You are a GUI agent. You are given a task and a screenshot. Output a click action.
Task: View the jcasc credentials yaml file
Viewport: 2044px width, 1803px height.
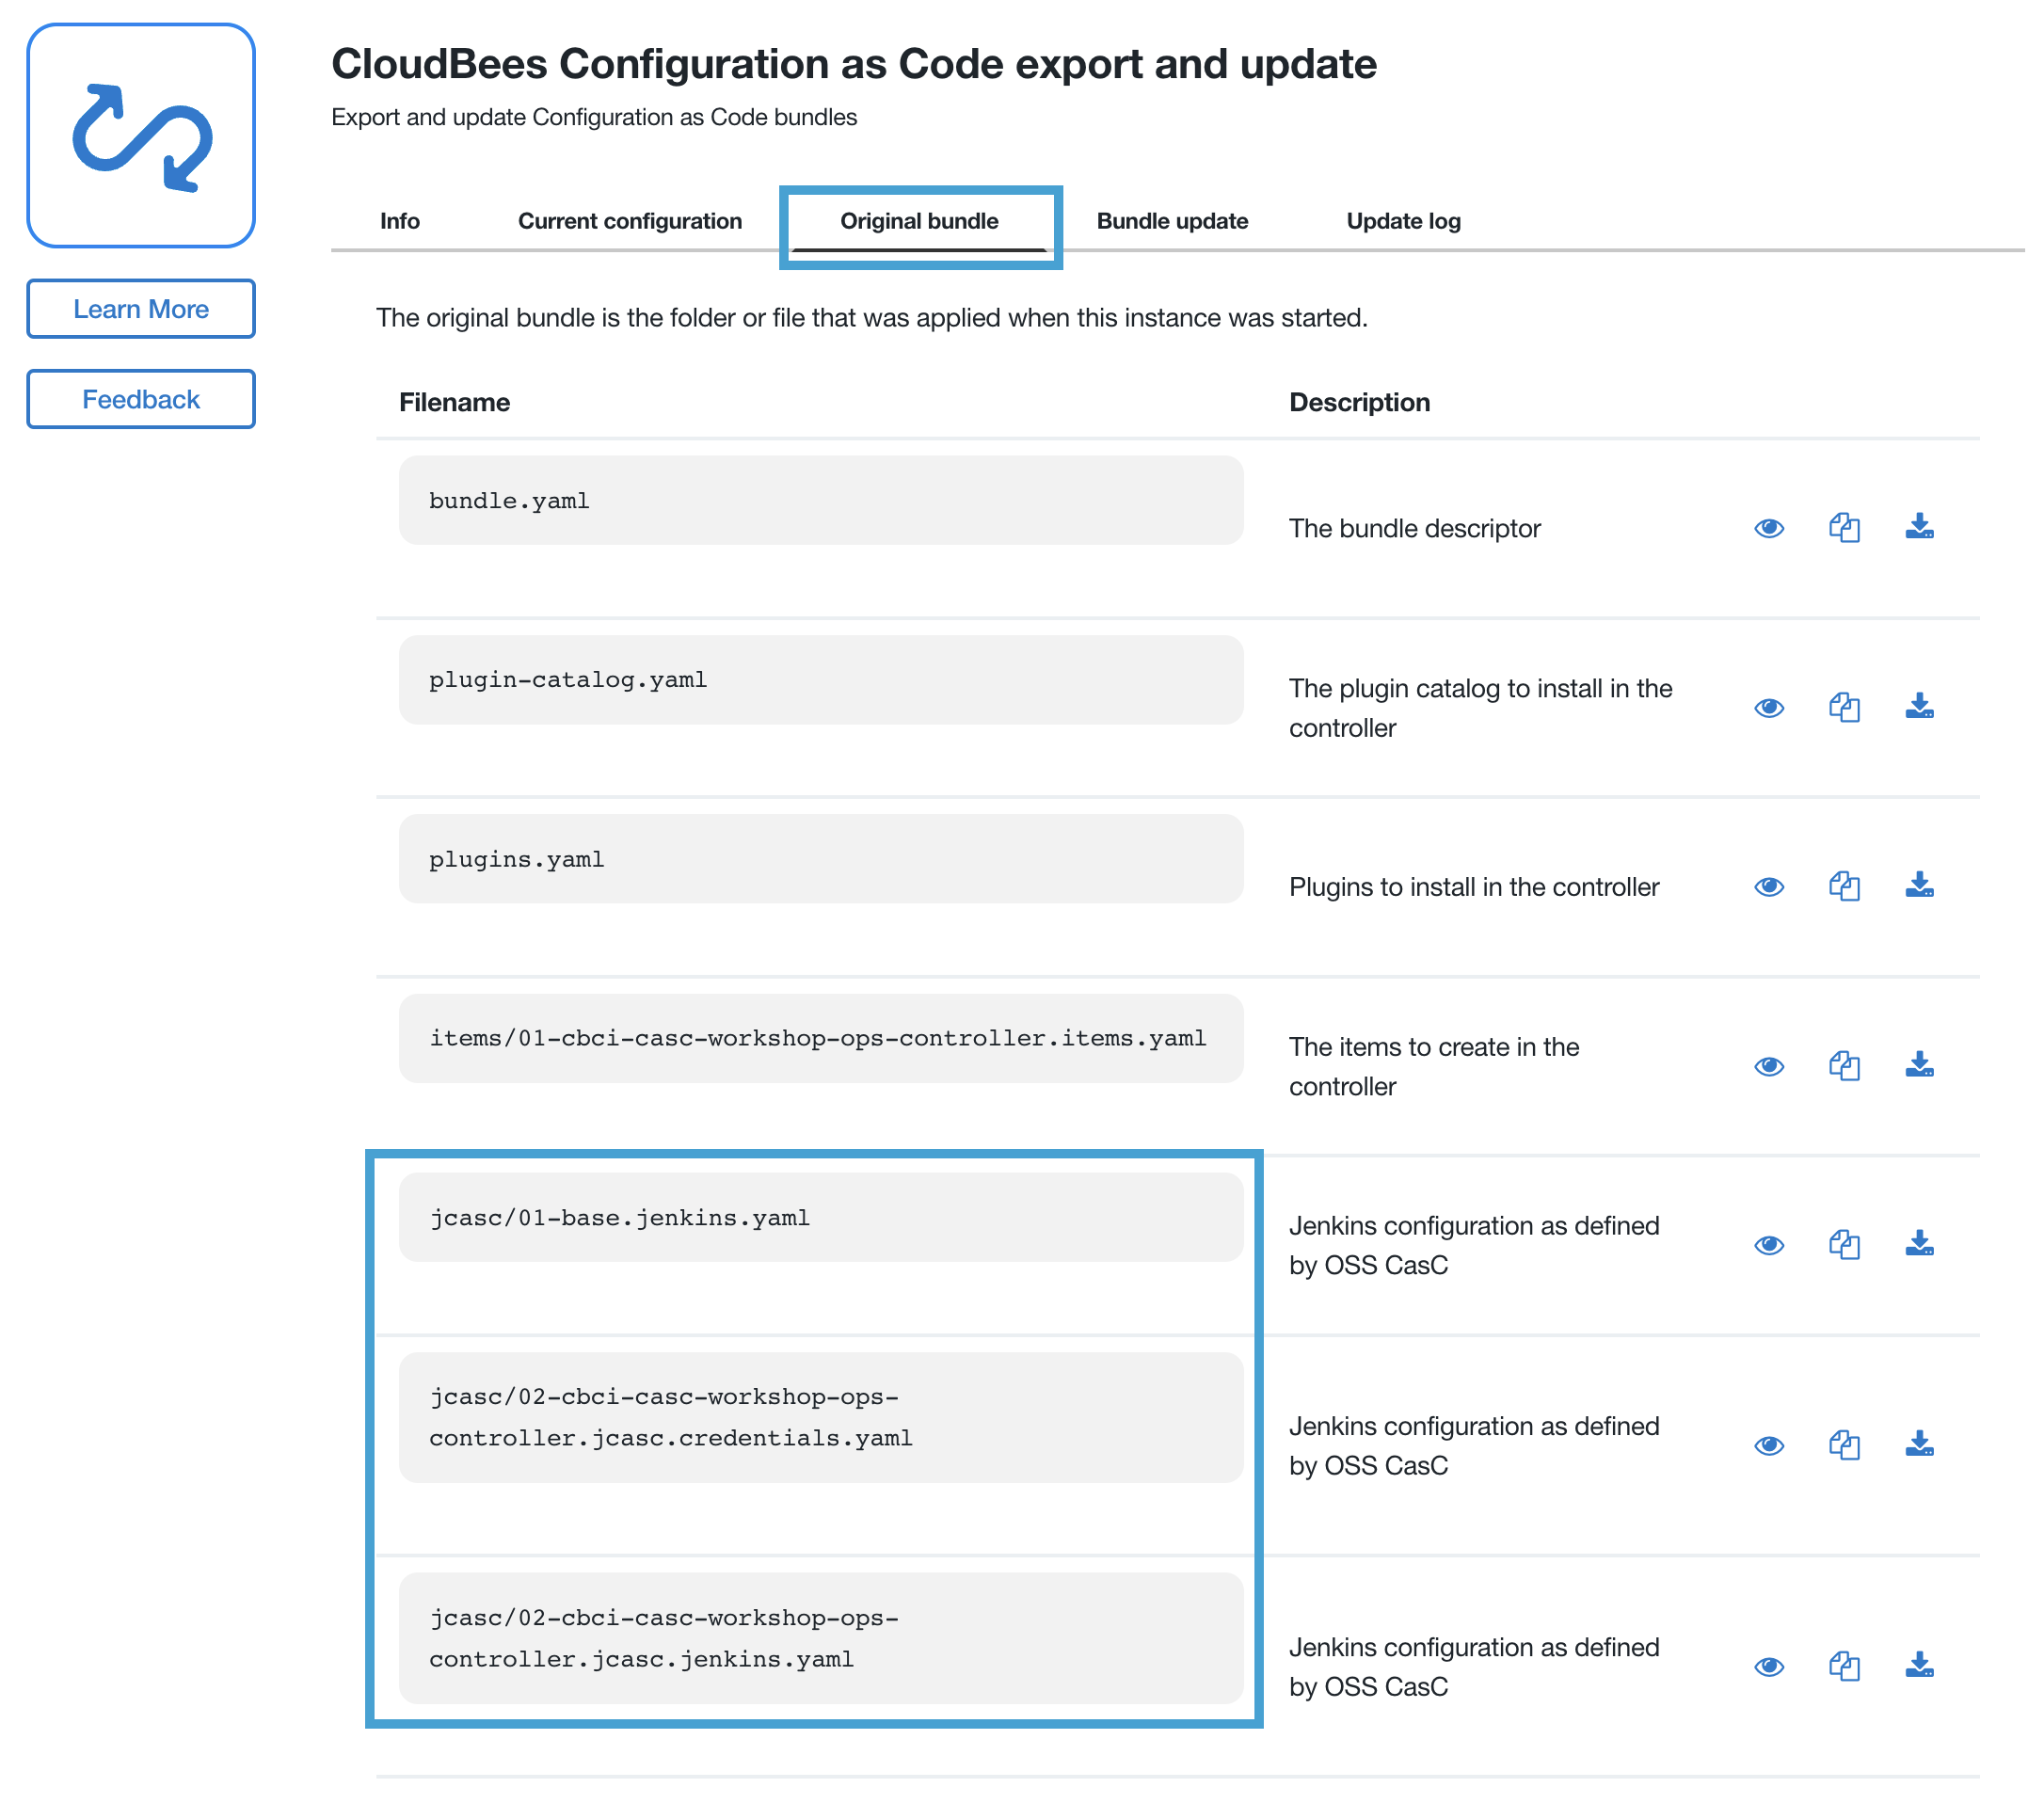coord(1768,1446)
